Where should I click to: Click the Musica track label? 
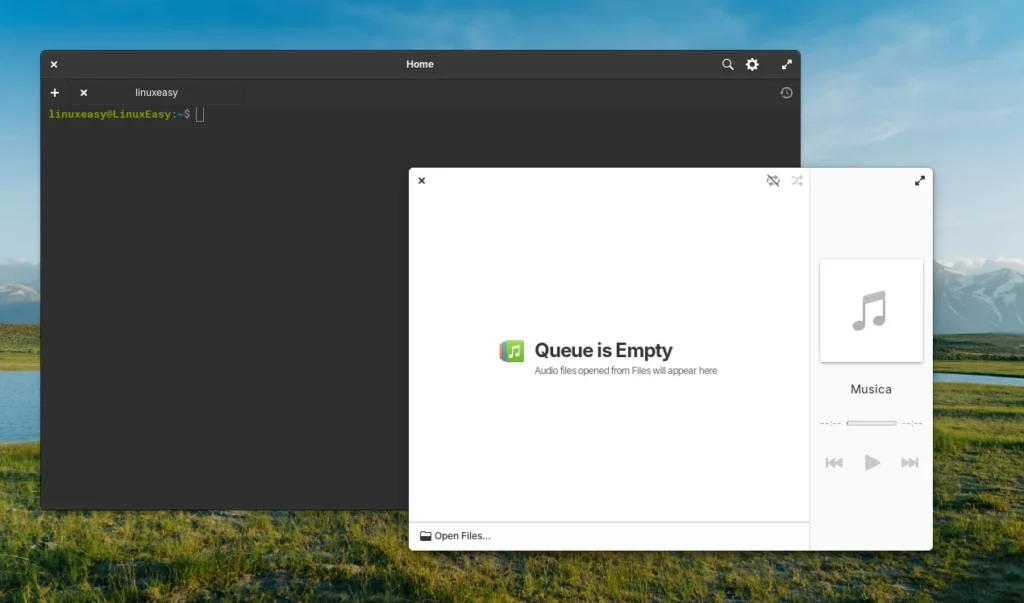[x=870, y=389]
